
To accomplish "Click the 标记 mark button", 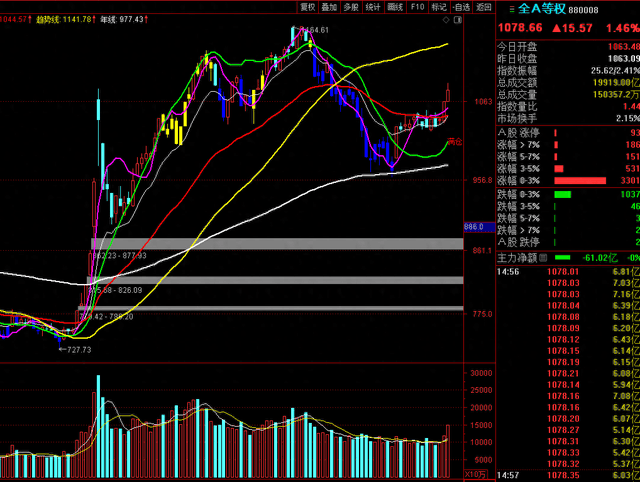I will coord(439,7).
